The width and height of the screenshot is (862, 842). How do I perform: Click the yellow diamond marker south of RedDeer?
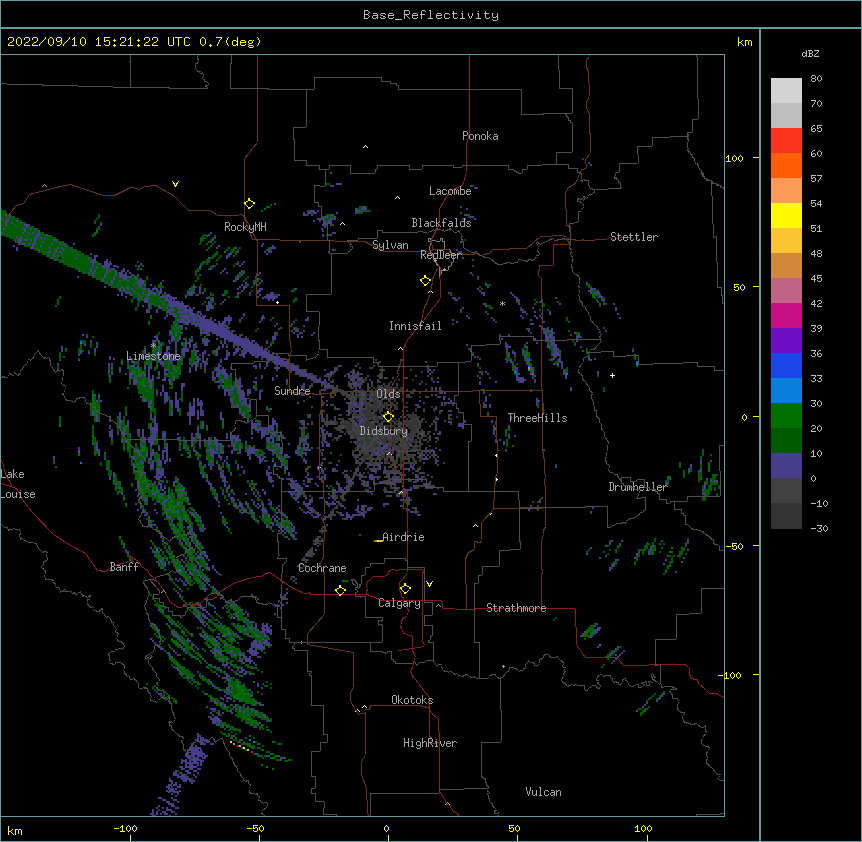pyautogui.click(x=426, y=281)
